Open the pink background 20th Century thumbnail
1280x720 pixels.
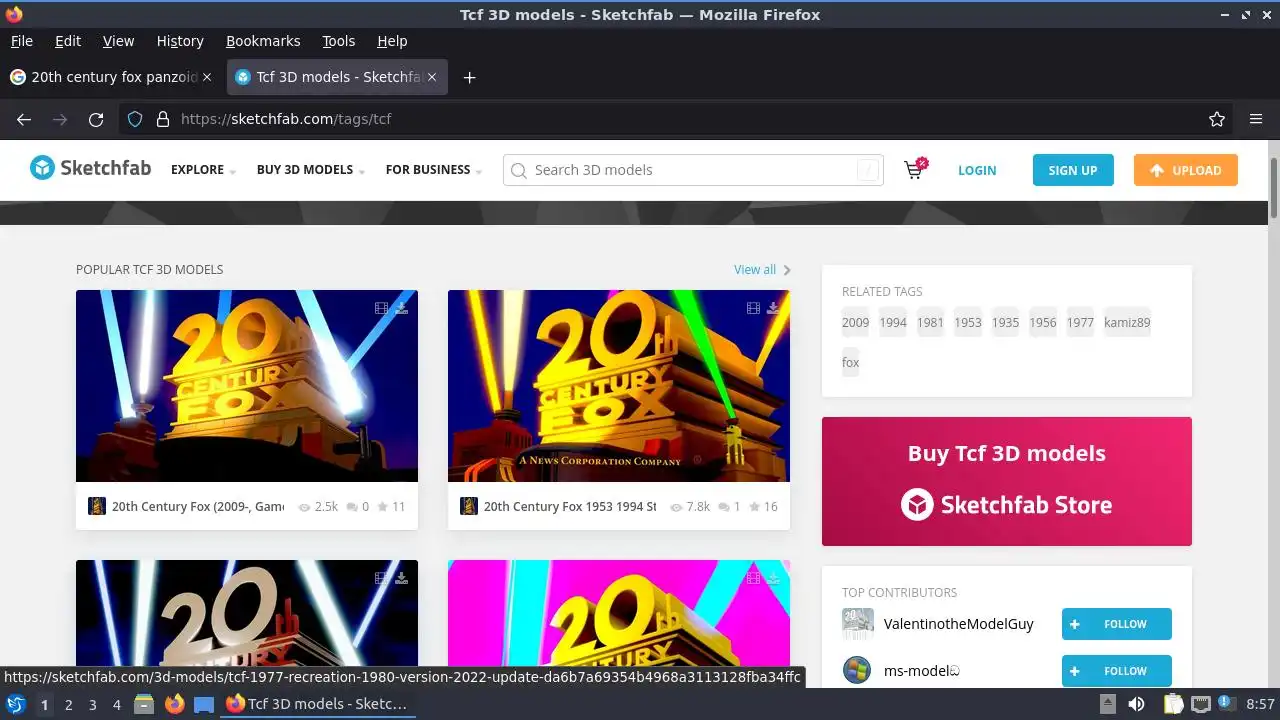pos(619,612)
